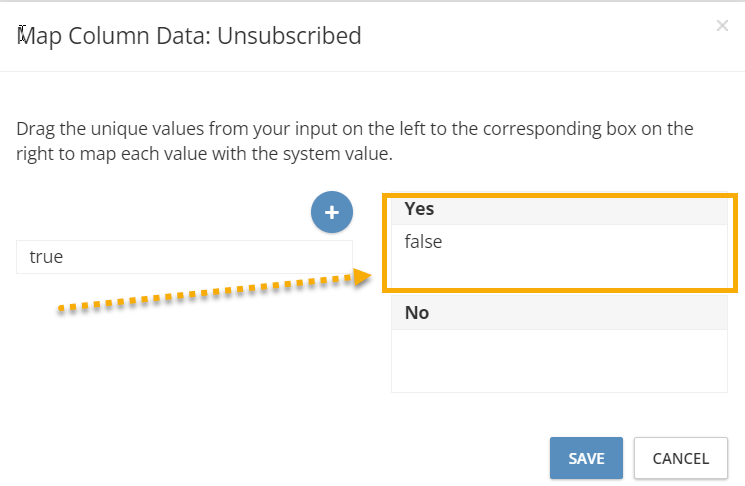Click the I-beam cursor beside the title
Viewport: 745px width, 486px height.
(x=22, y=34)
